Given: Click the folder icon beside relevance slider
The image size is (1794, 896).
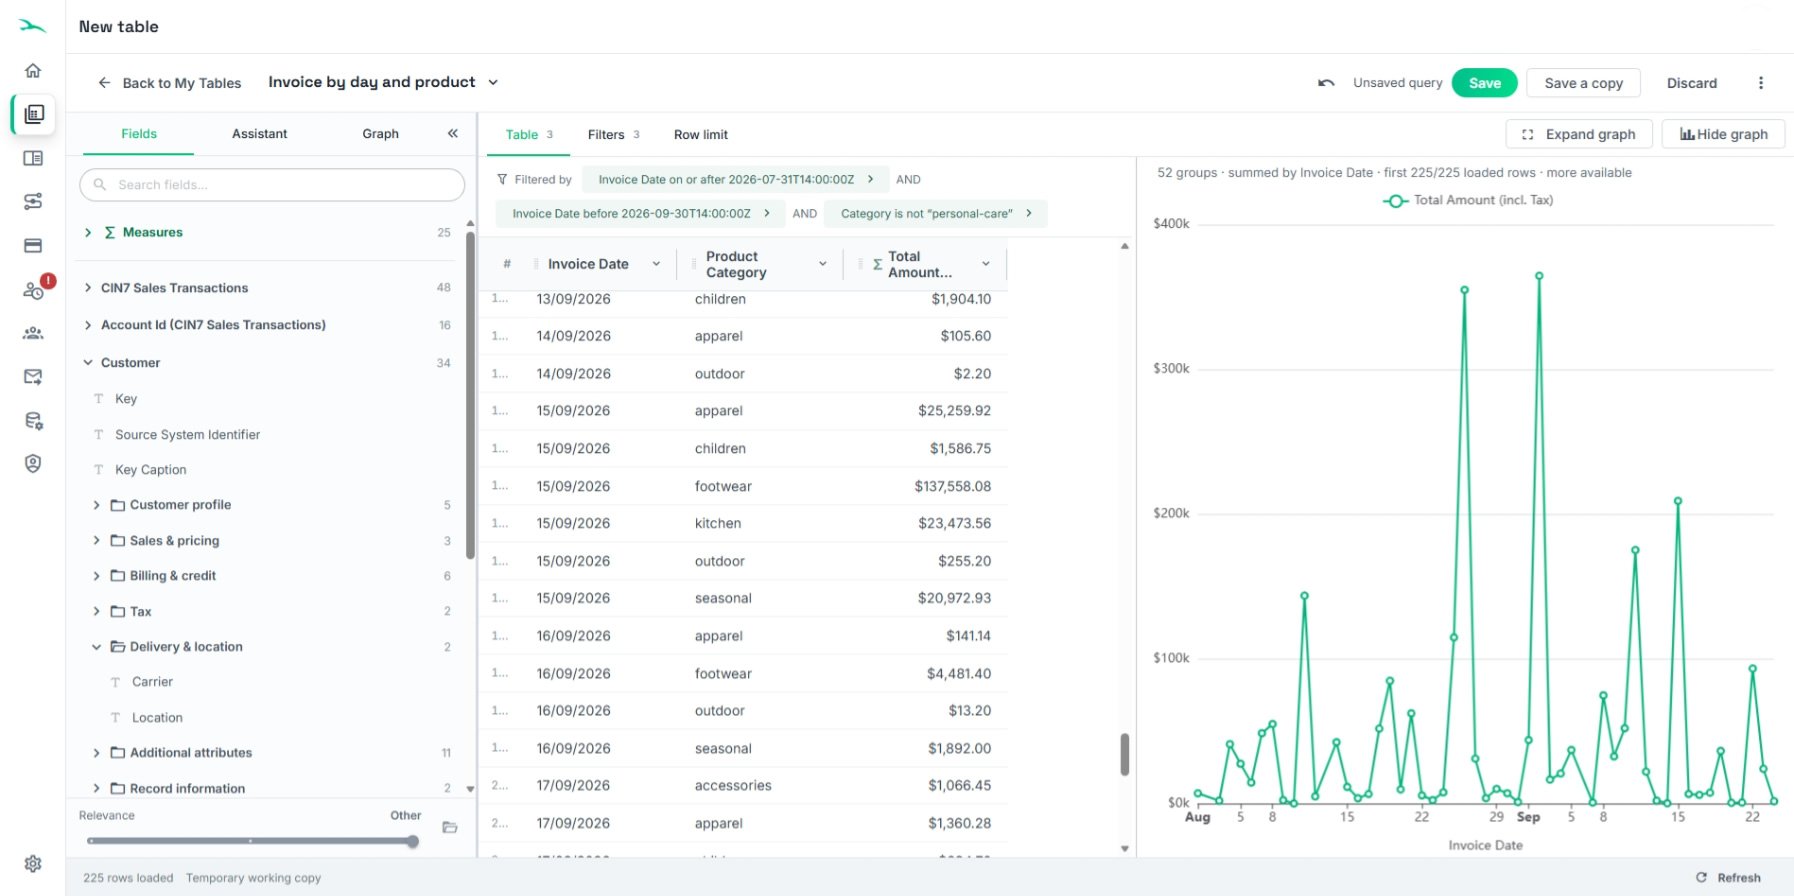Looking at the screenshot, I should 450,827.
